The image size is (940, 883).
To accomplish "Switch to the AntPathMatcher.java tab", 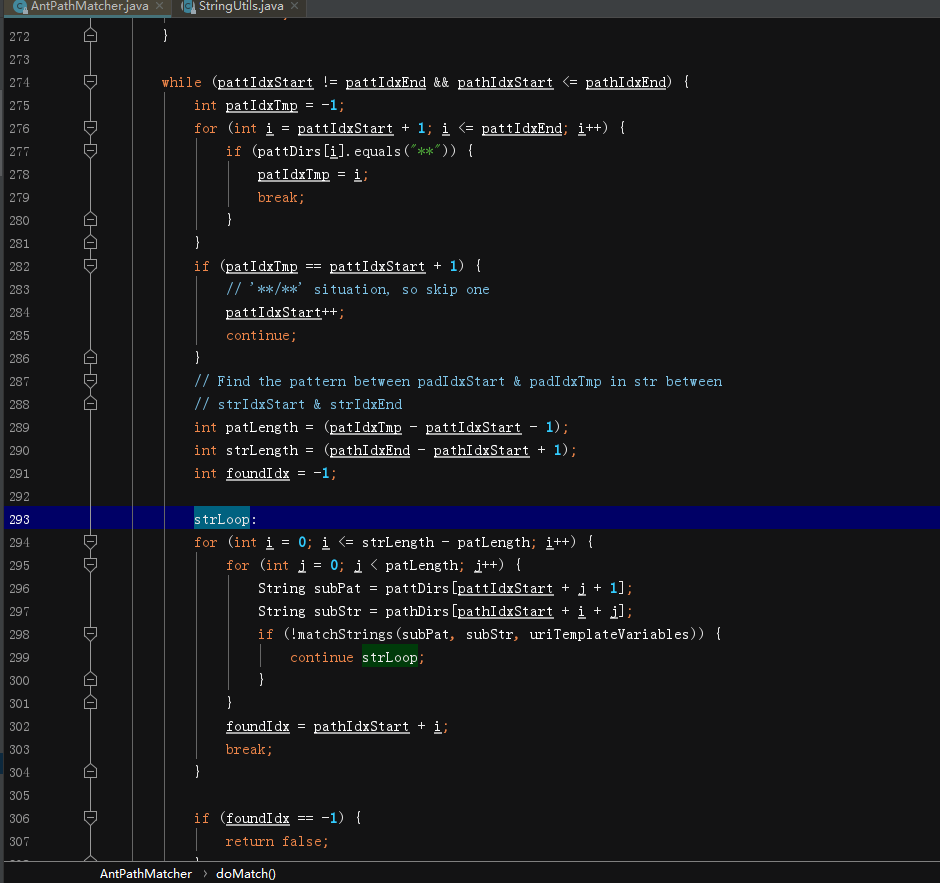I will (x=89, y=7).
